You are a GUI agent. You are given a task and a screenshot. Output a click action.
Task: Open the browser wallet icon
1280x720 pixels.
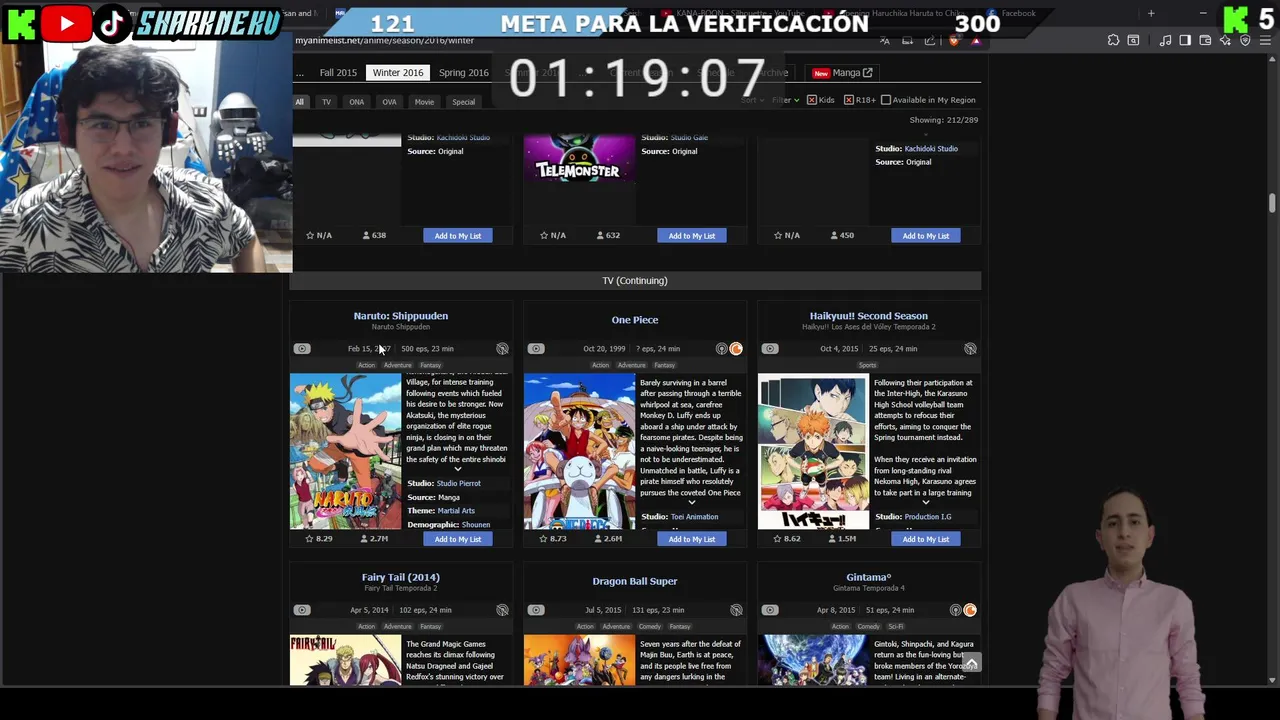(x=1205, y=40)
